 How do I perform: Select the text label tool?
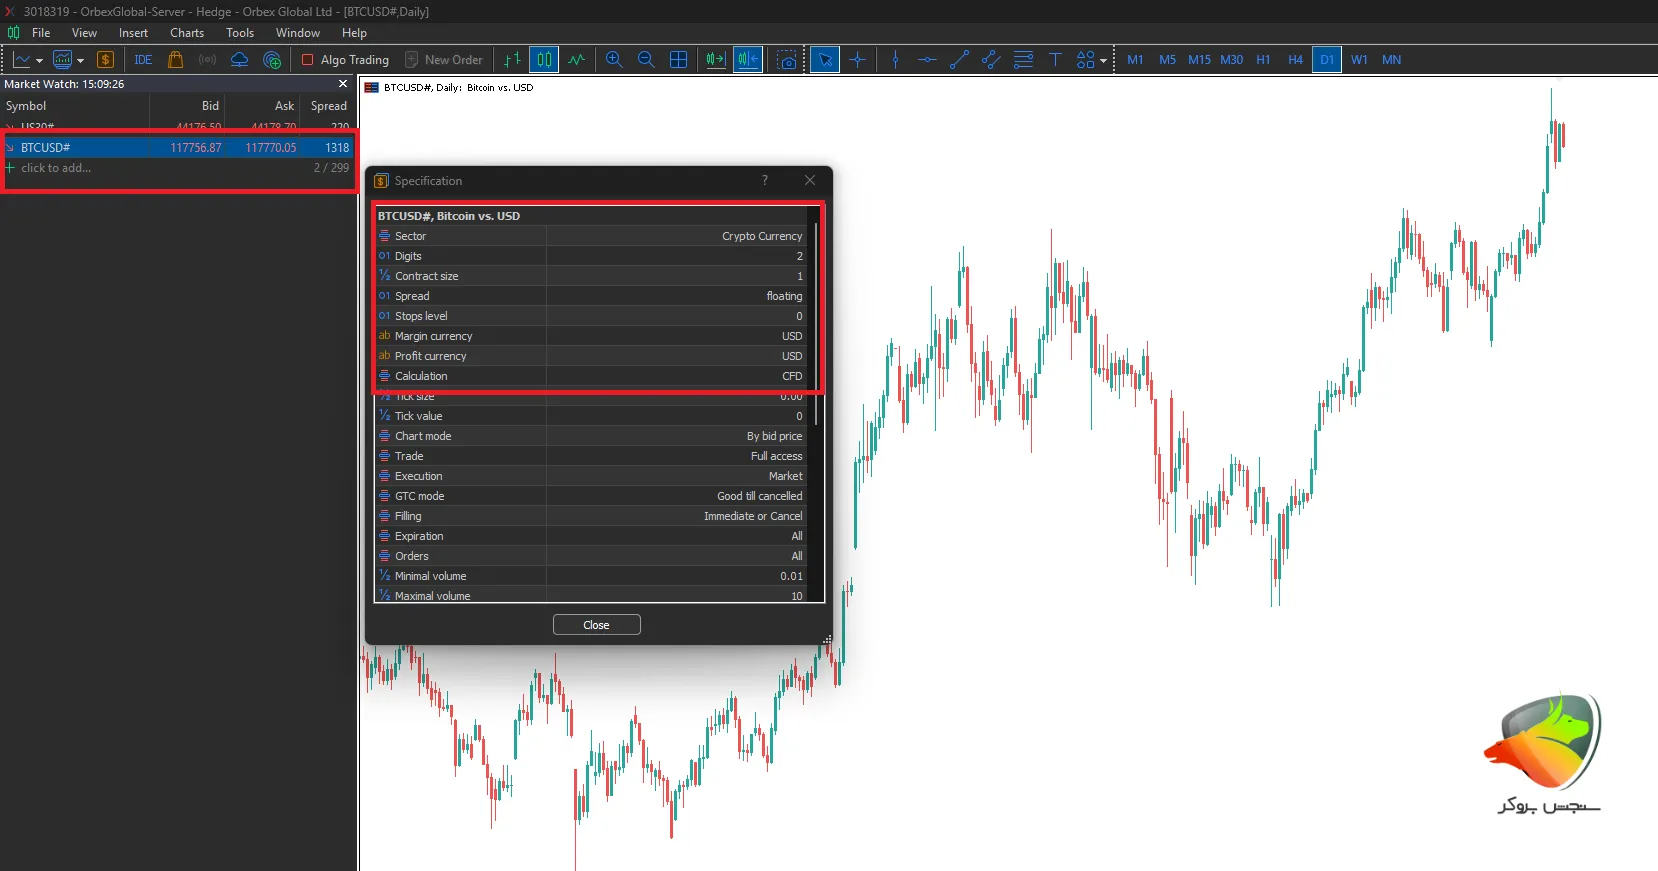[1055, 60]
